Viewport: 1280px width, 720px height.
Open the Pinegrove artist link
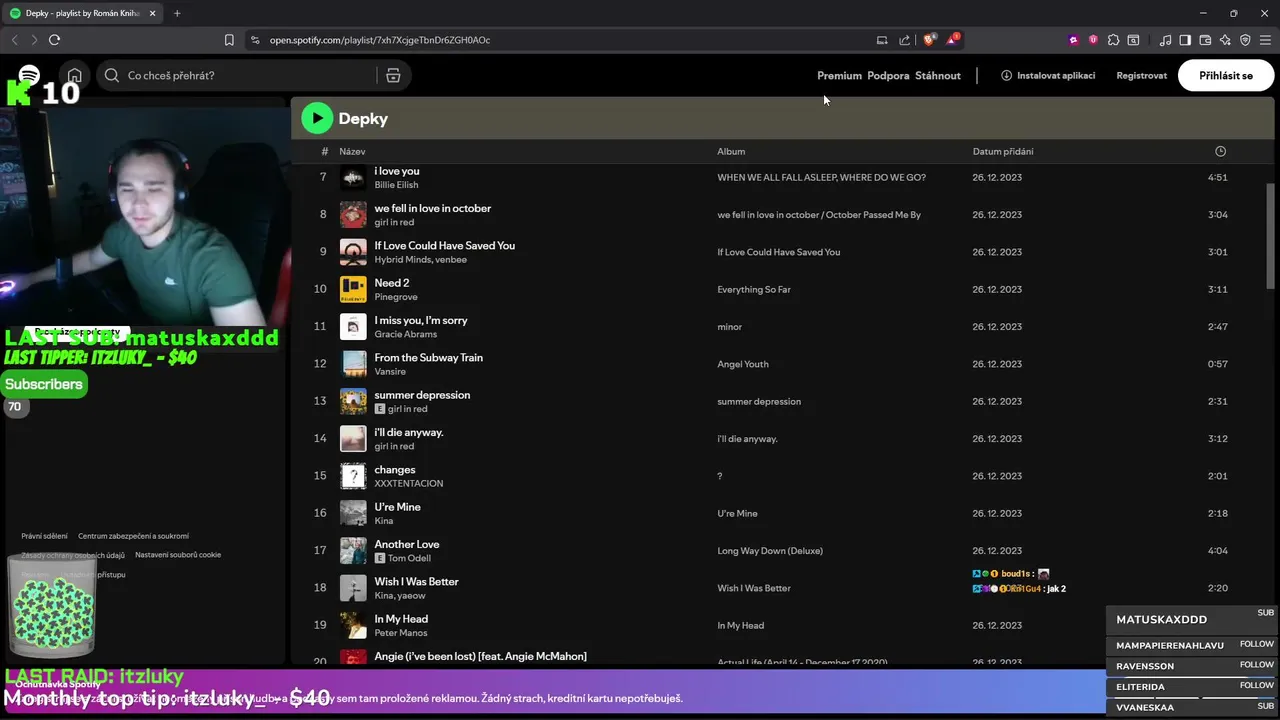point(396,297)
